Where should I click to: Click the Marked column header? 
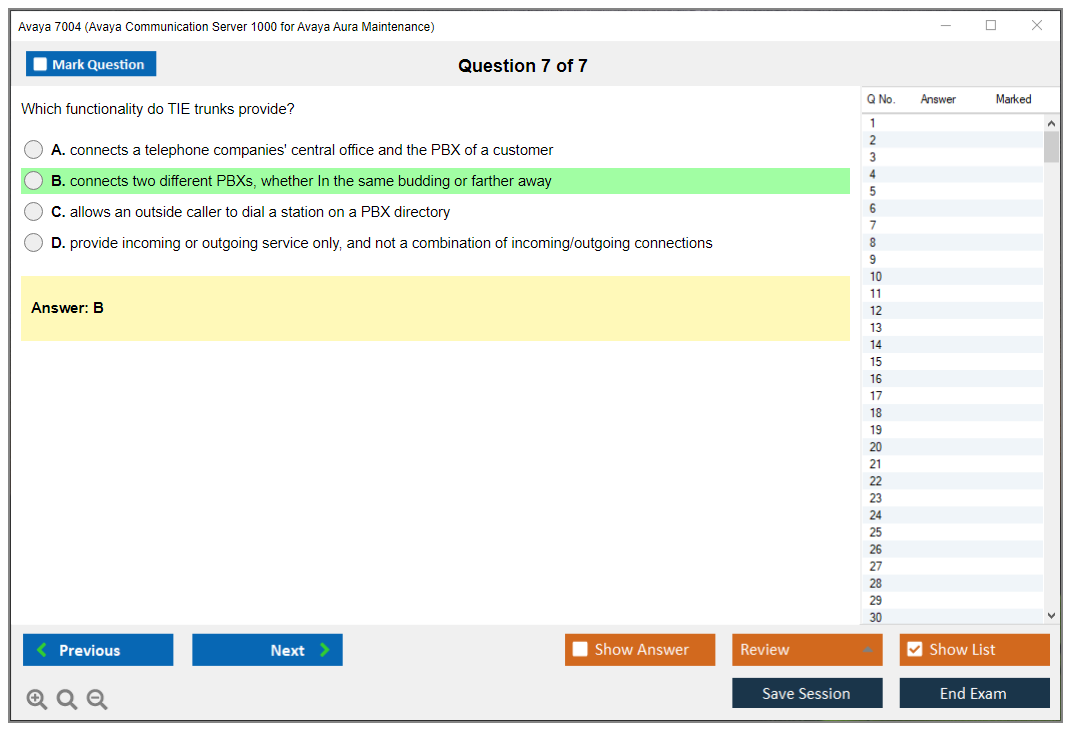click(x=1013, y=99)
